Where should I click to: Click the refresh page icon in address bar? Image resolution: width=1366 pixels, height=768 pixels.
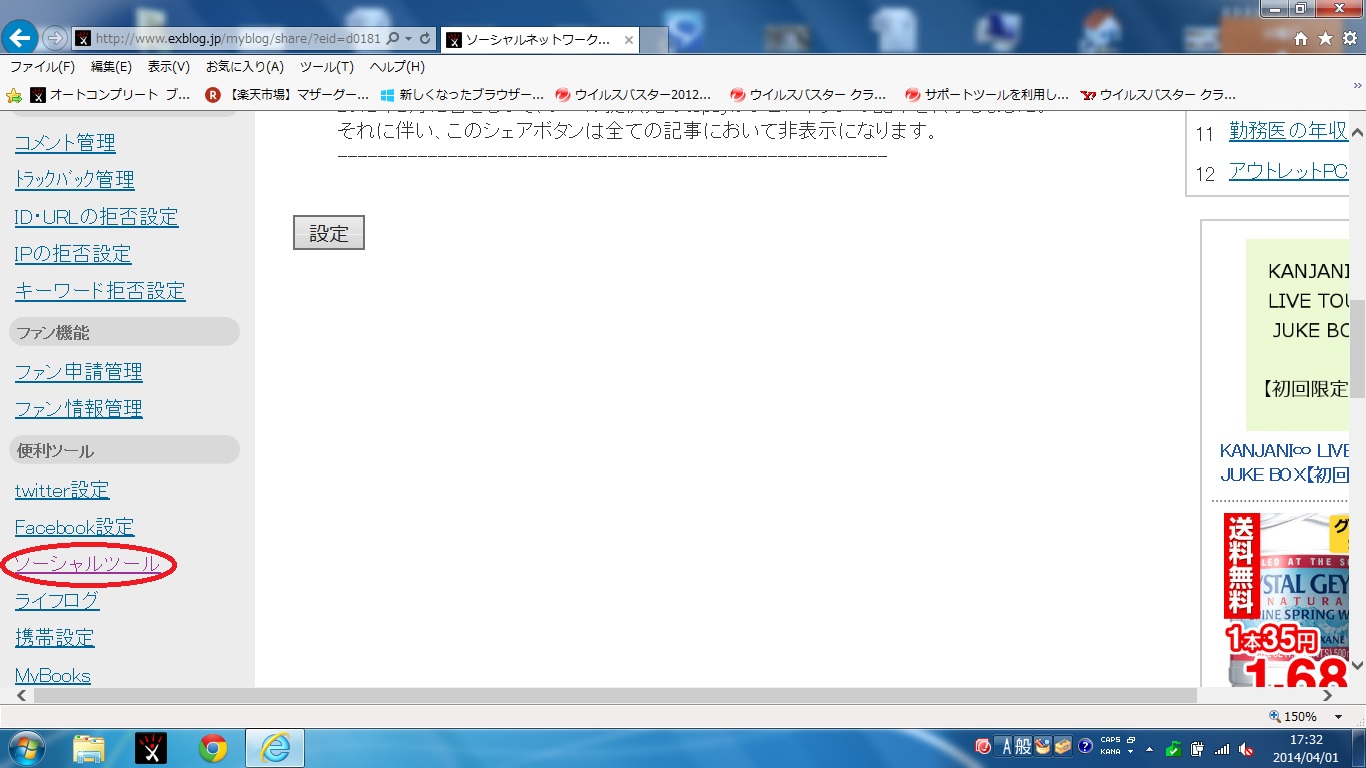click(x=426, y=39)
